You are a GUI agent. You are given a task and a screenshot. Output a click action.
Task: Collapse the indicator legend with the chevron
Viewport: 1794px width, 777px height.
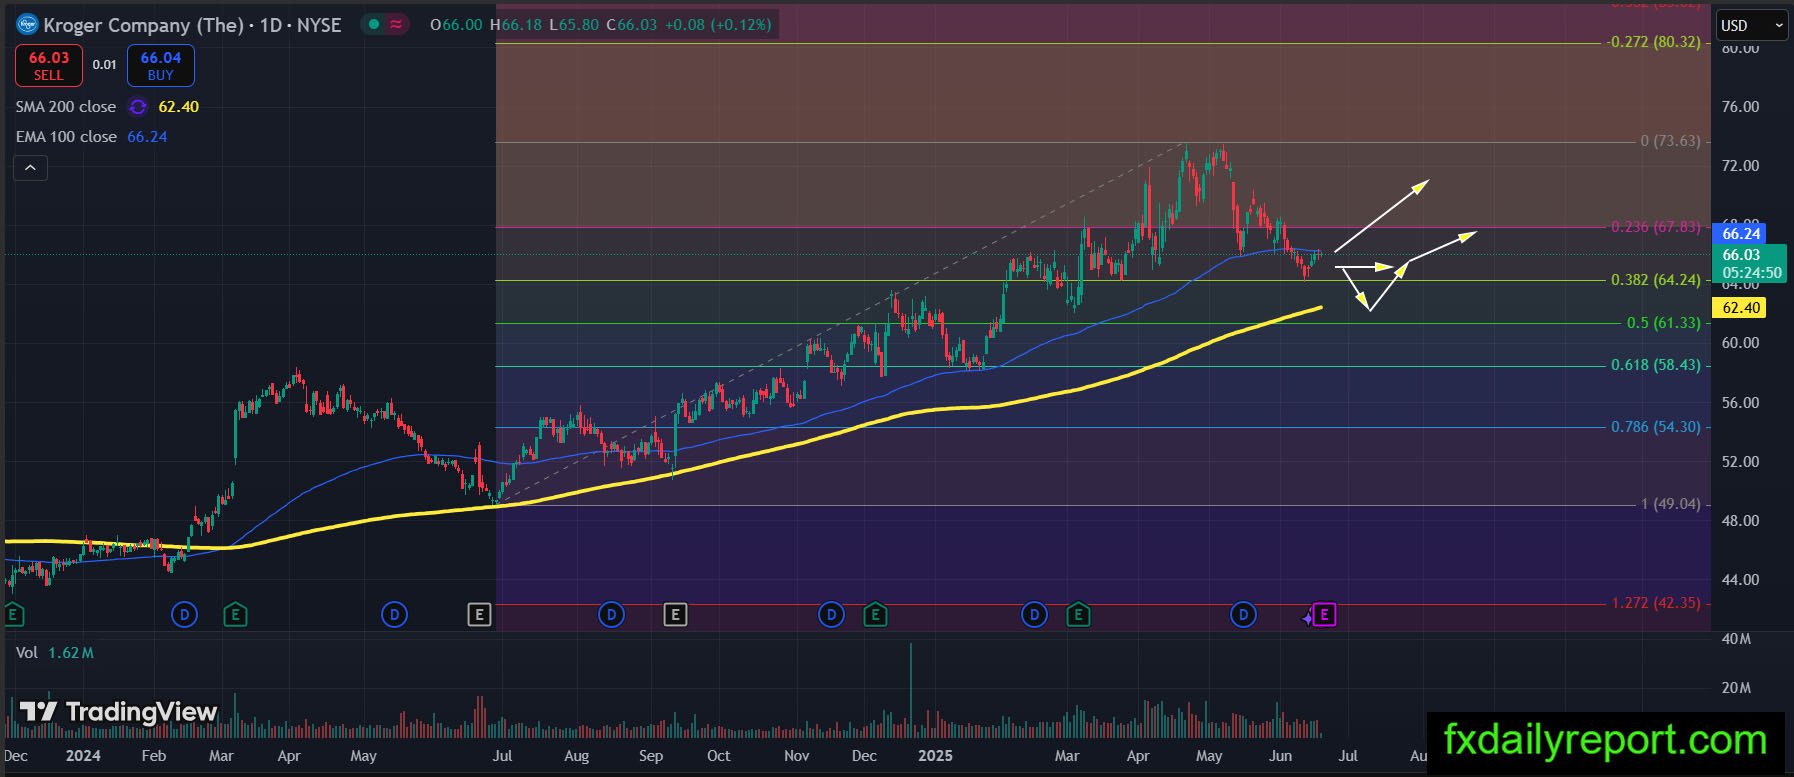[x=30, y=168]
